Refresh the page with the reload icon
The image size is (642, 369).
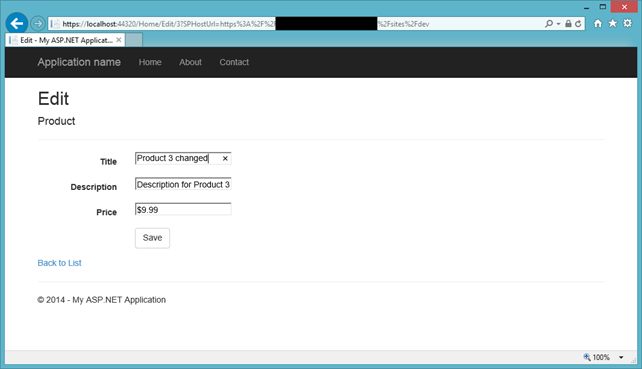tap(578, 24)
